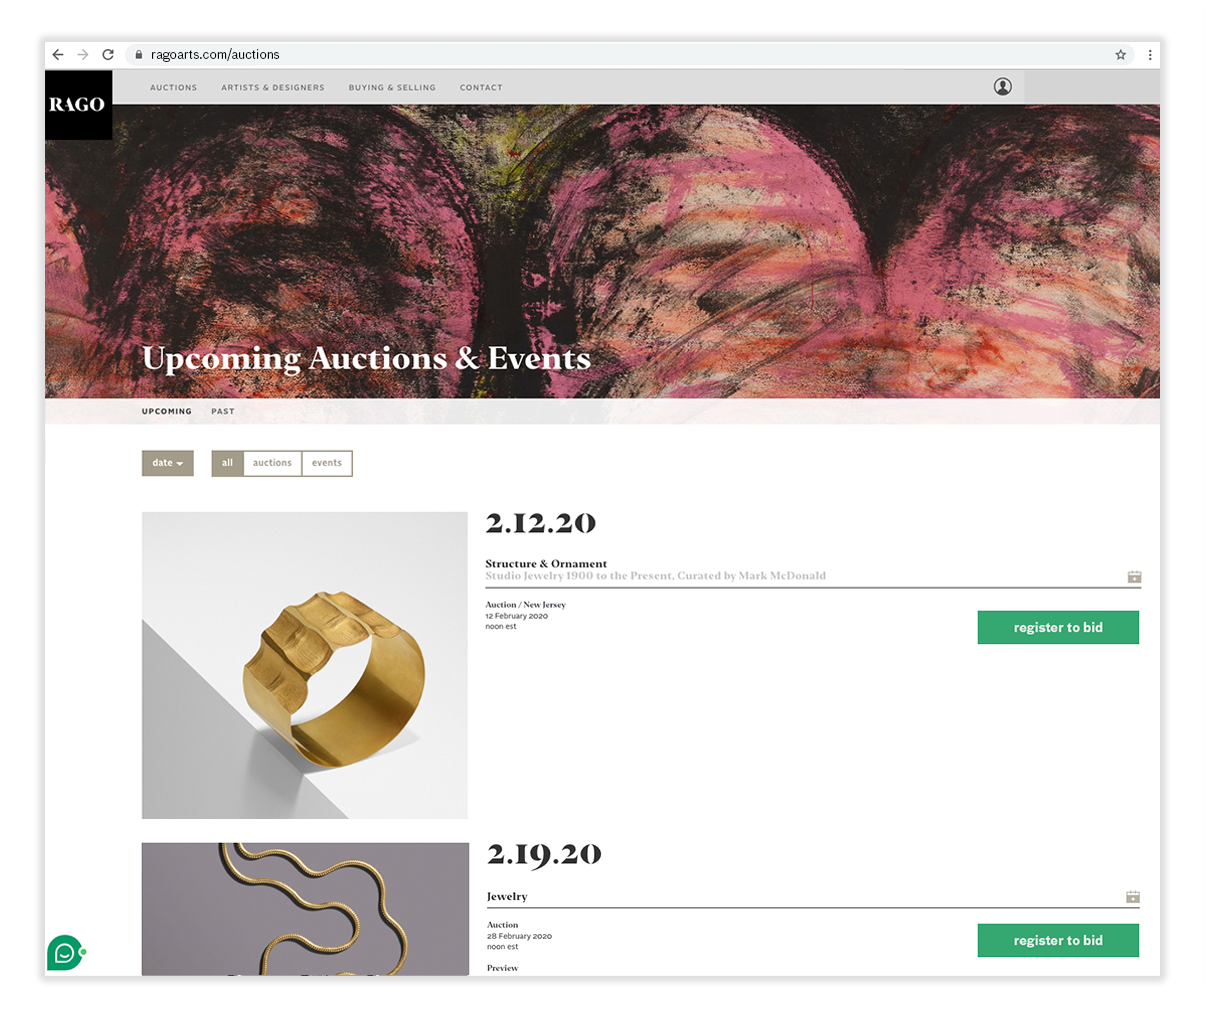Register to bid for 2.12.20 auction
Viewport: 1206px width, 1021px height.
1058,627
